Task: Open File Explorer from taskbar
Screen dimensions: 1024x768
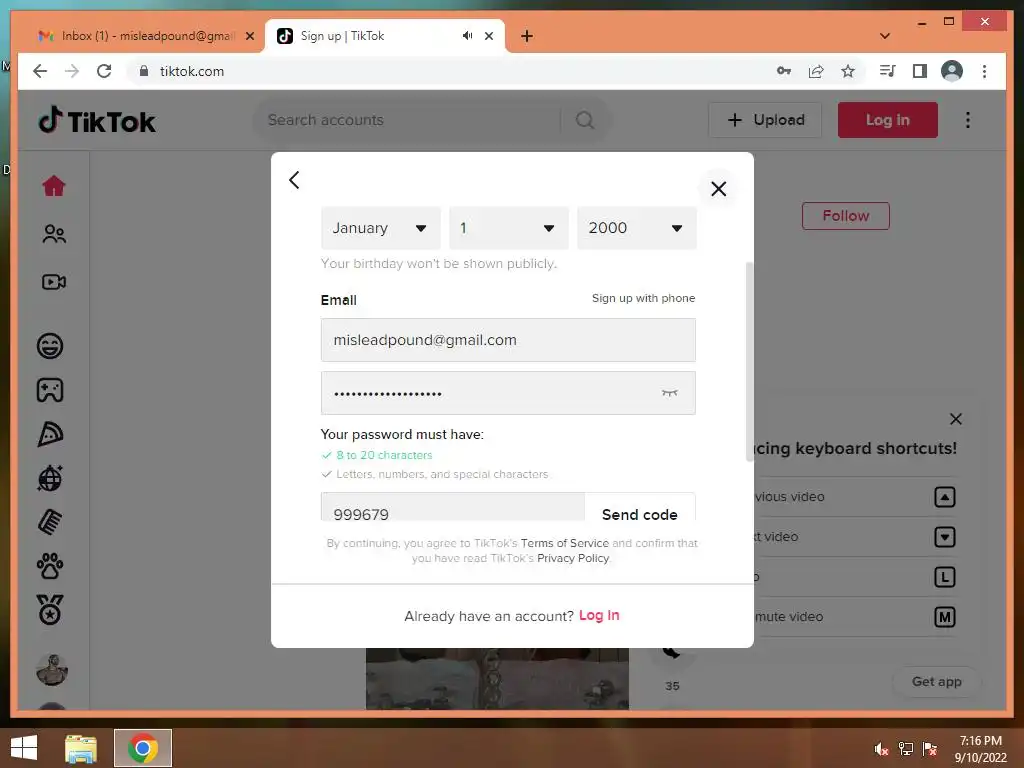Action: [81, 748]
